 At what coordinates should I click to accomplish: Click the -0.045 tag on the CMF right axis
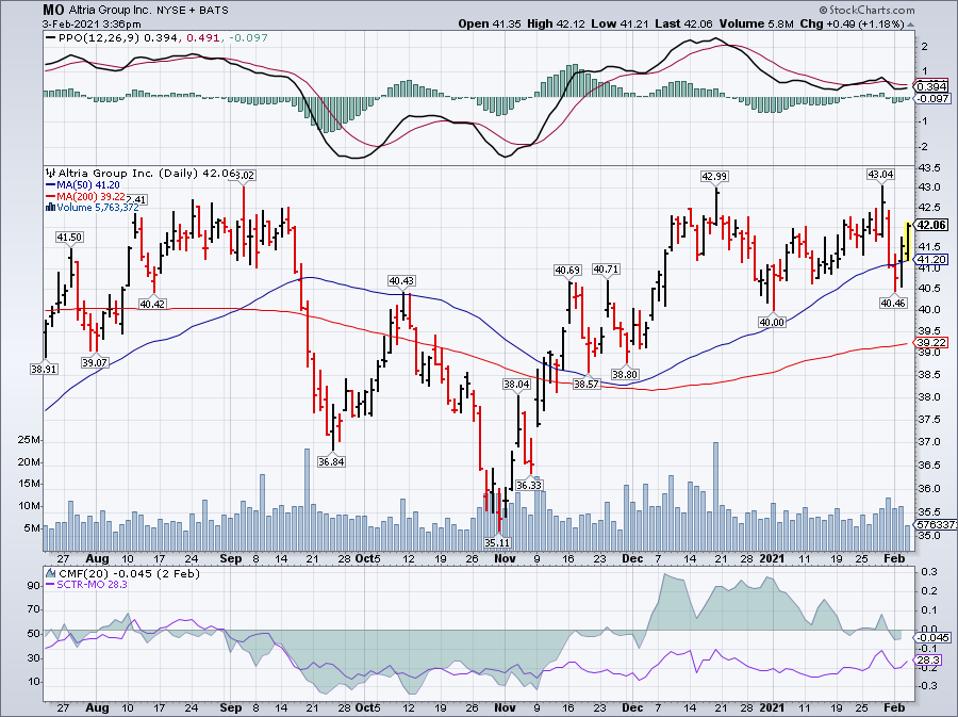[x=932, y=638]
